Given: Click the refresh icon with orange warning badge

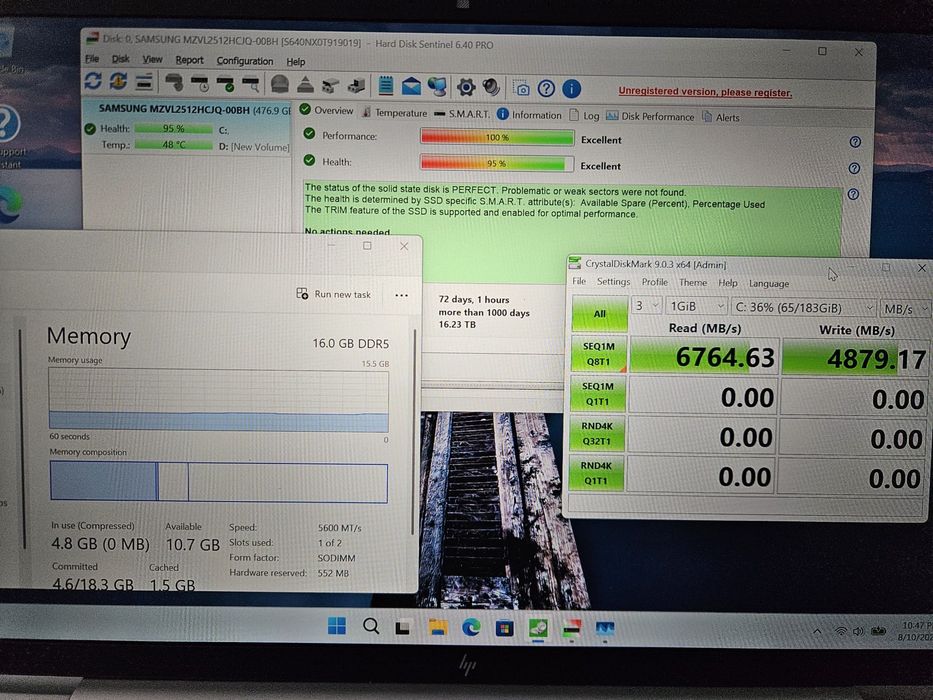Looking at the screenshot, I should 118,81.
